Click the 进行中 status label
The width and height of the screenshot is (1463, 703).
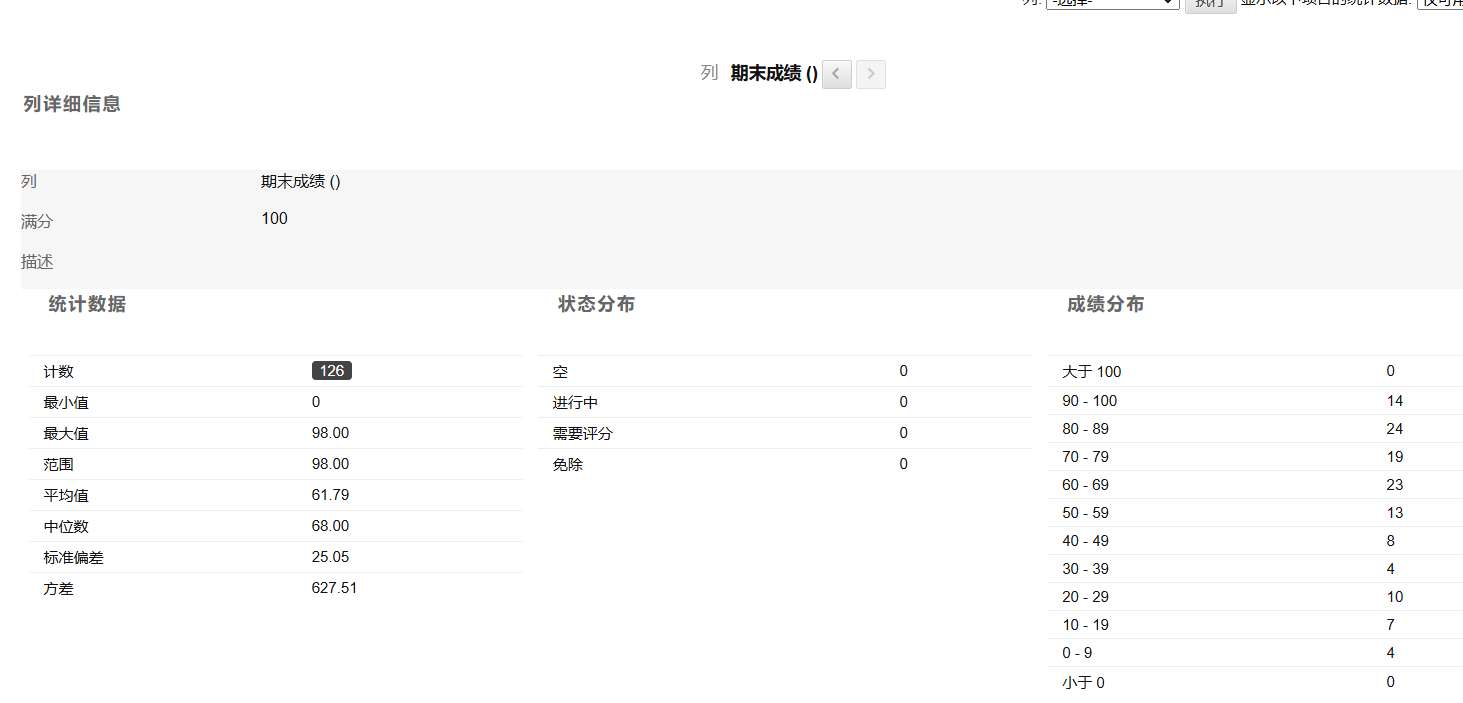pyautogui.click(x=575, y=403)
